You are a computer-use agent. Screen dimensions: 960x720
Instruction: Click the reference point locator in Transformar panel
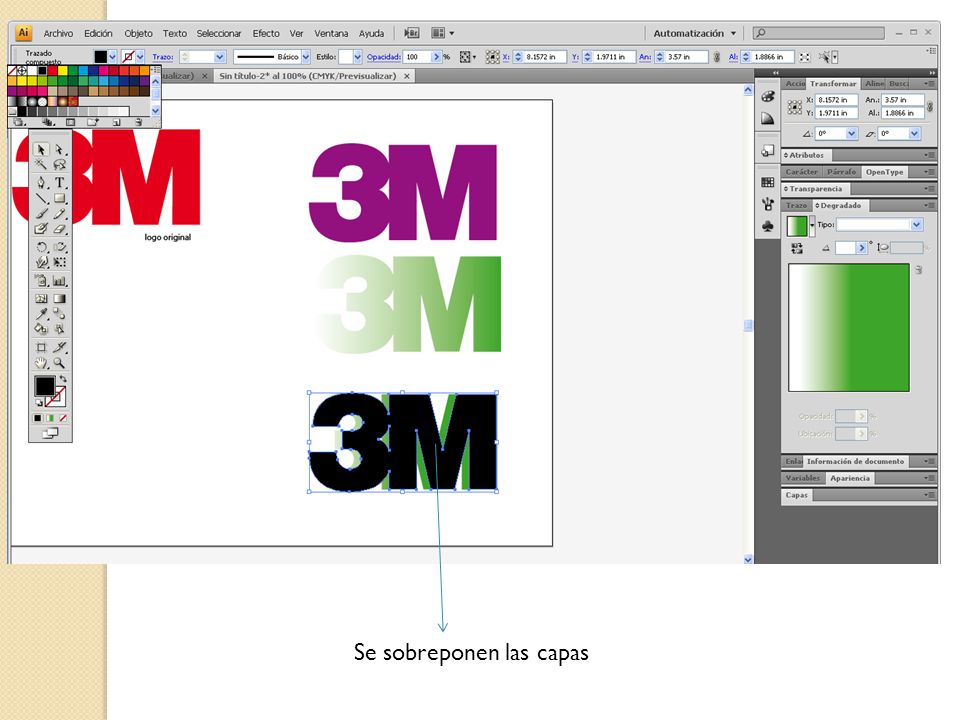click(795, 107)
